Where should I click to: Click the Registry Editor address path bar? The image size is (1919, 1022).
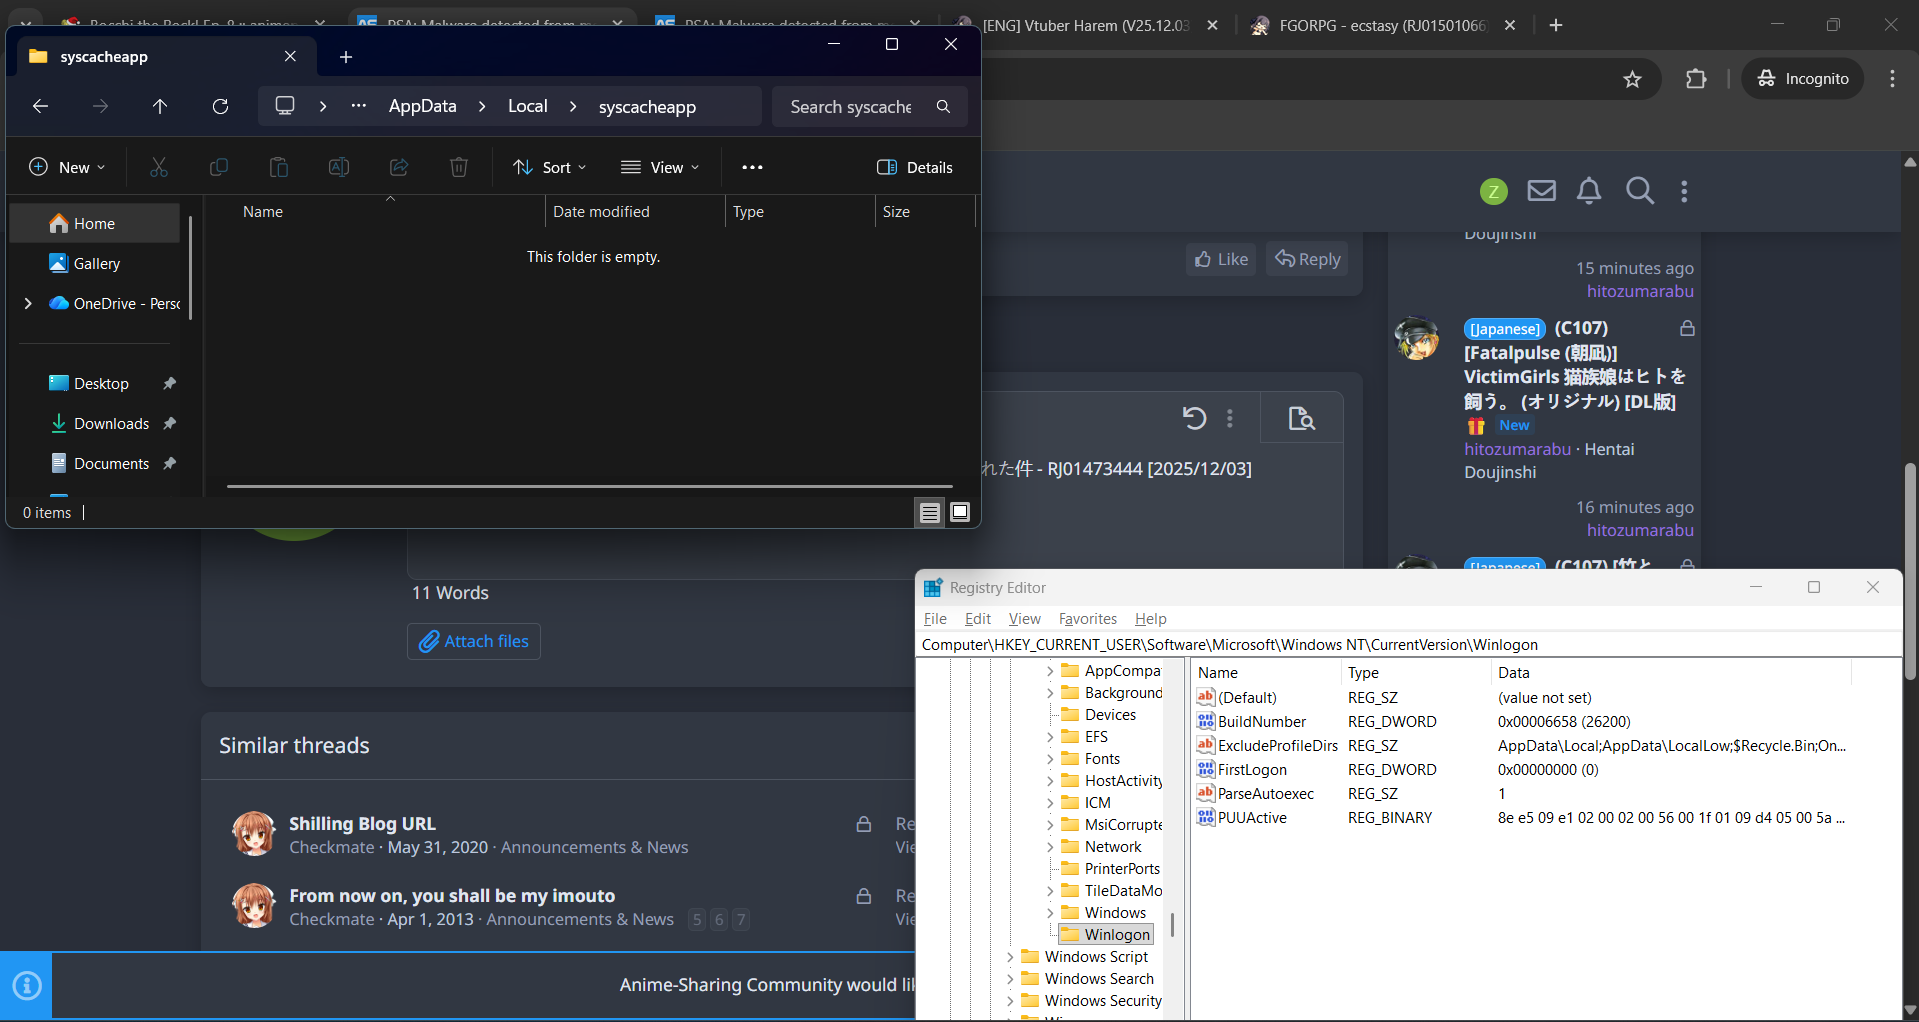(1409, 645)
